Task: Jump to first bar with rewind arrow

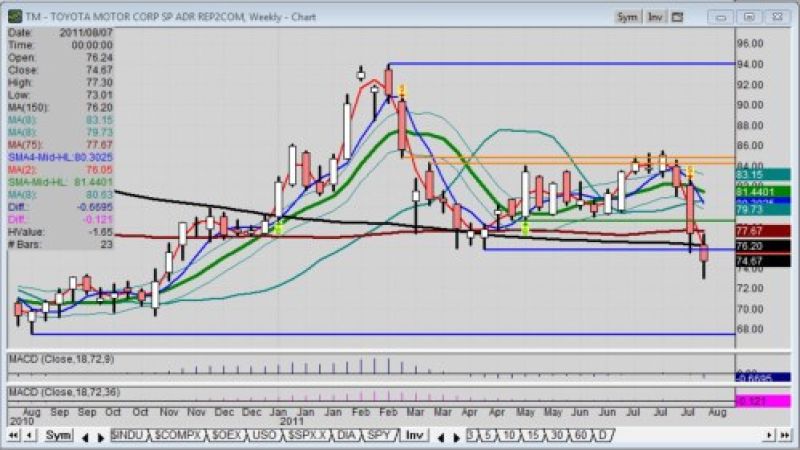Action: tap(13, 435)
